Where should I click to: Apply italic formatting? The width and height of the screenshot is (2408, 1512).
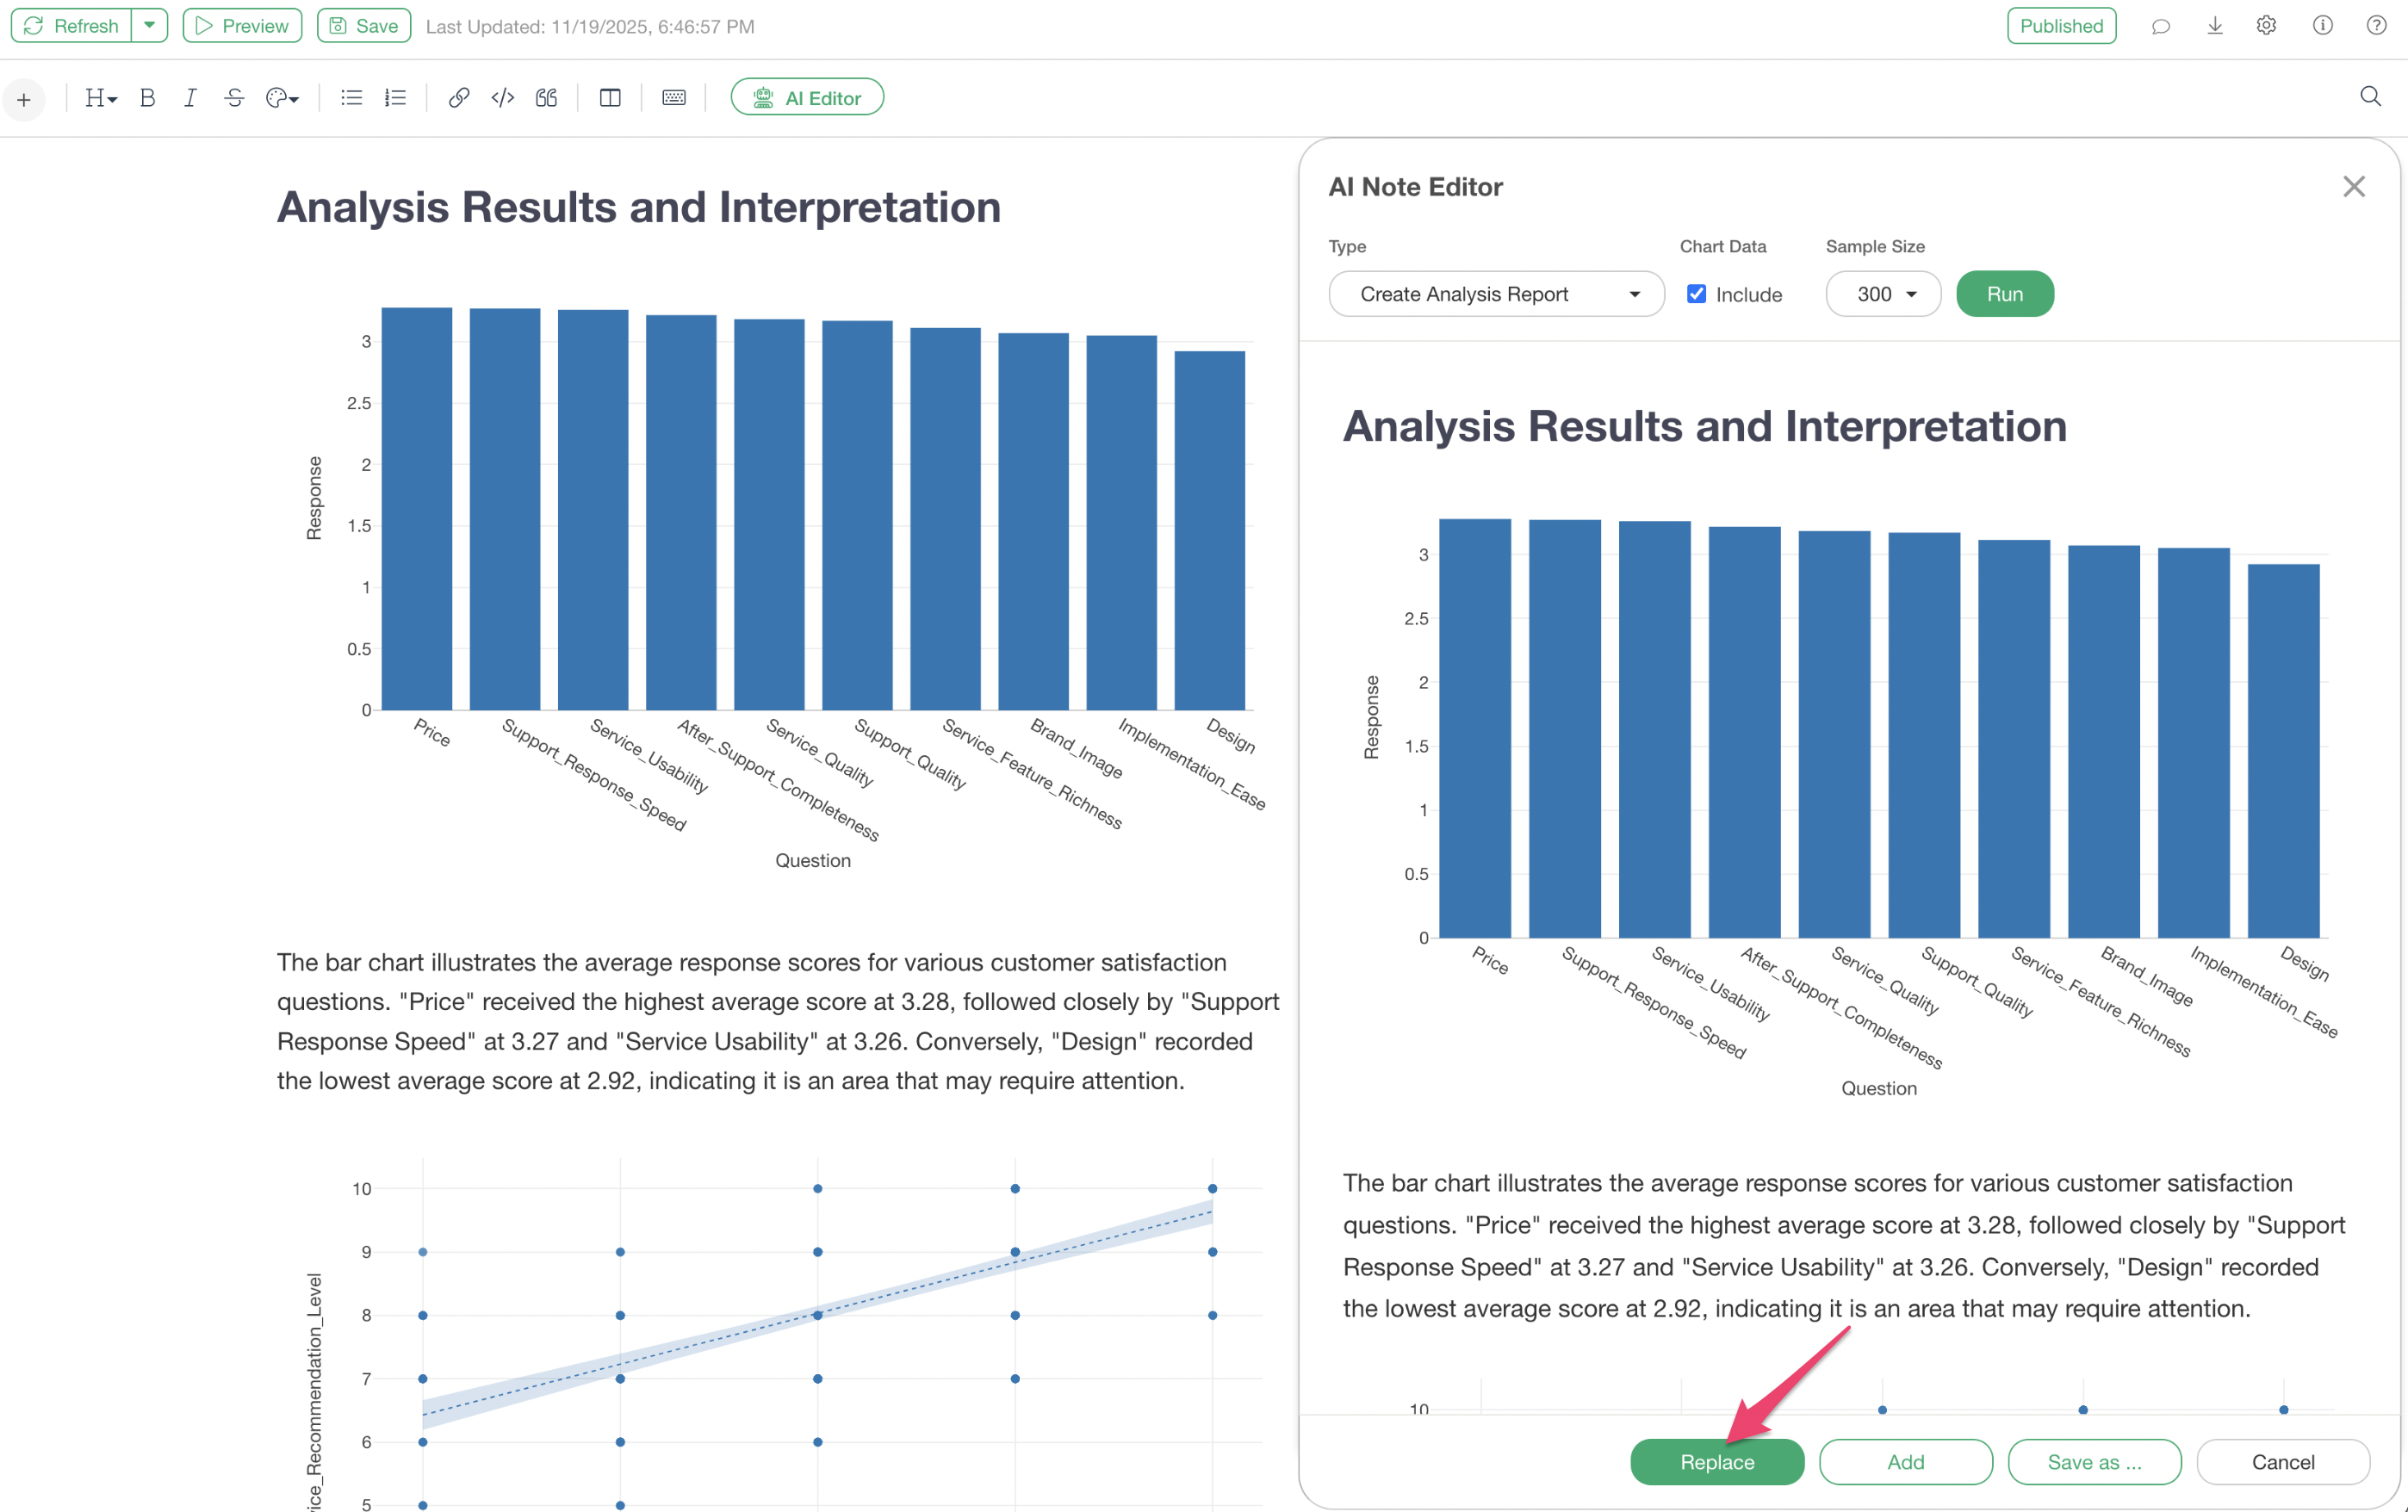(x=190, y=98)
